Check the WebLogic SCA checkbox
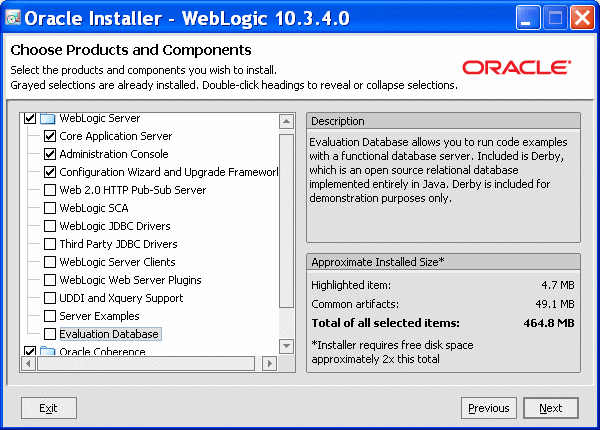The image size is (600, 430). coord(50,208)
